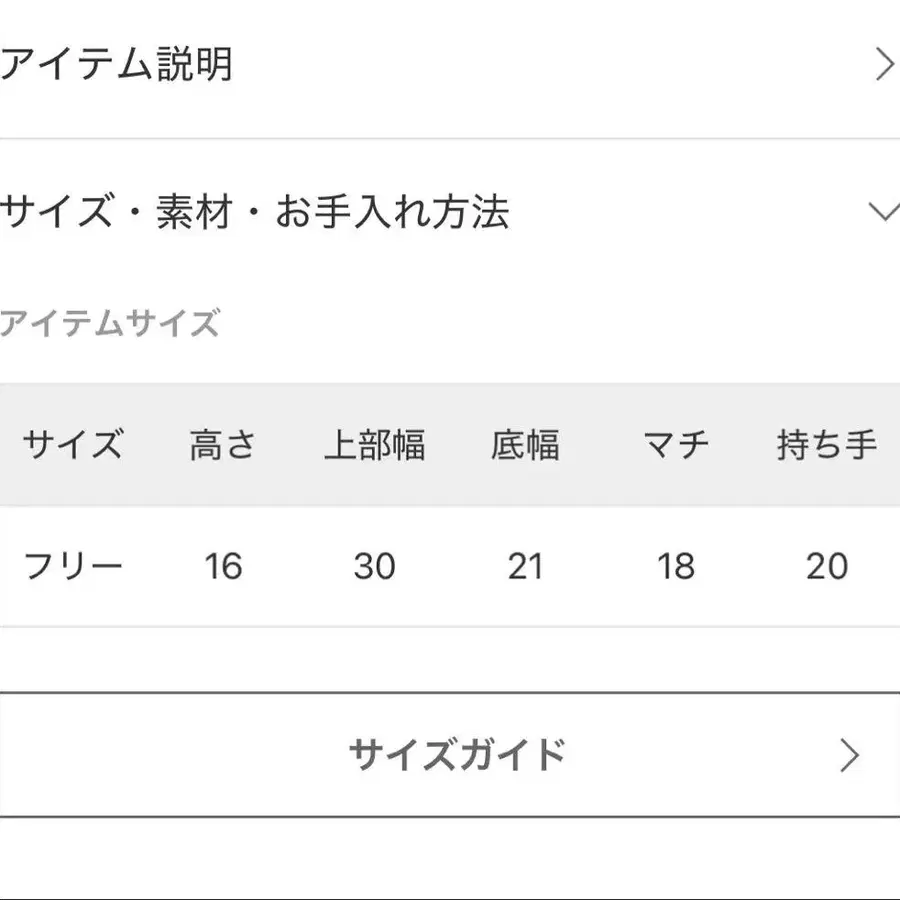
Task: Select the フリー size row label
Action: [73, 567]
